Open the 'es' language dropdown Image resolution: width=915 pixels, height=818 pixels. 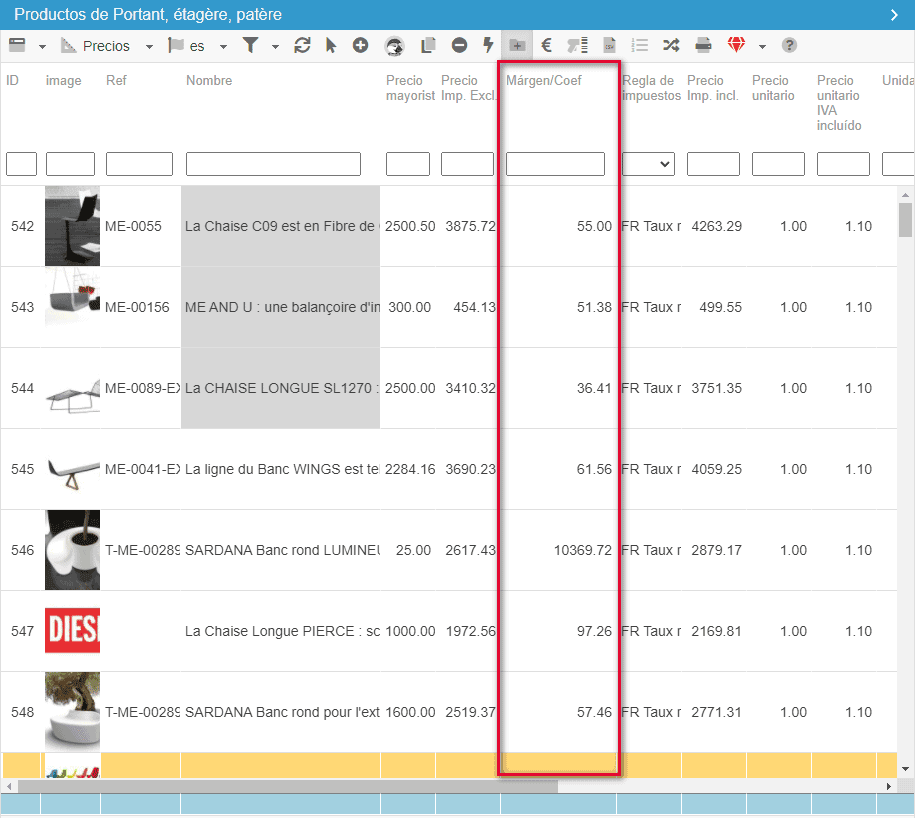click(223, 46)
